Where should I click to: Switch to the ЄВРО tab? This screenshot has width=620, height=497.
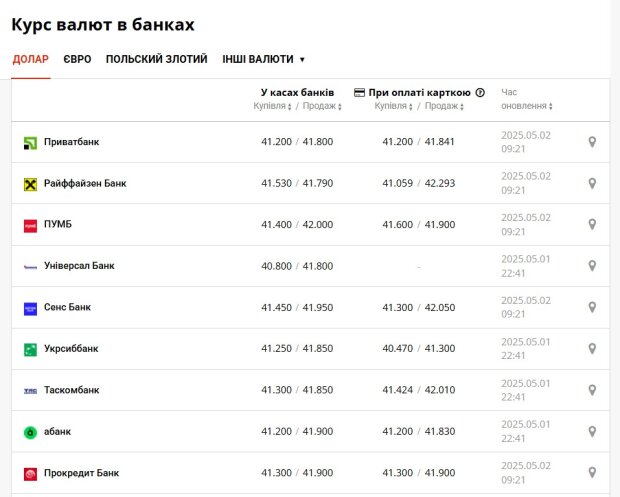point(77,59)
